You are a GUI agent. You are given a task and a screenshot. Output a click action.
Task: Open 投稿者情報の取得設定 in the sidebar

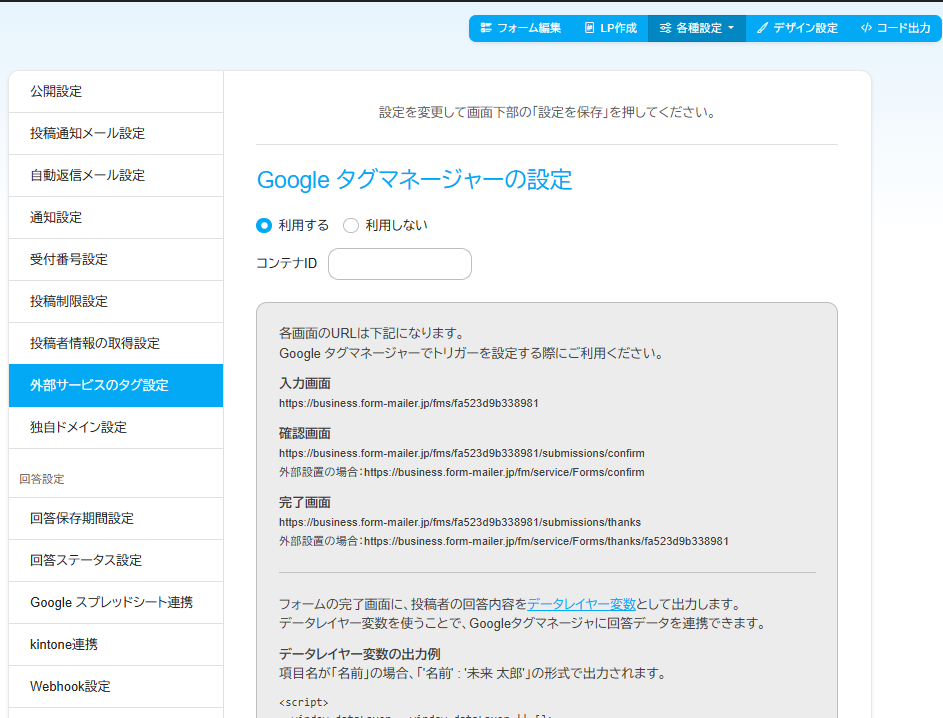(x=116, y=343)
